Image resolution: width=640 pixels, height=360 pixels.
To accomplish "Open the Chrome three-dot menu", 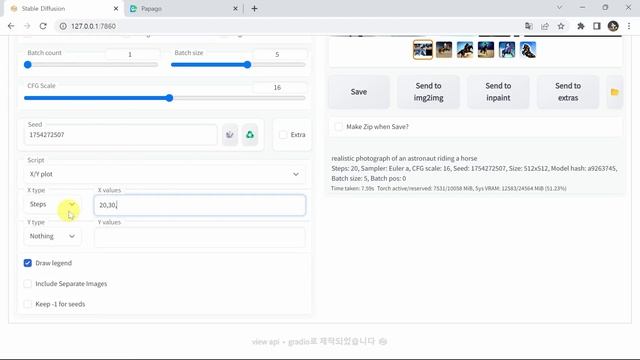I will tap(629, 26).
